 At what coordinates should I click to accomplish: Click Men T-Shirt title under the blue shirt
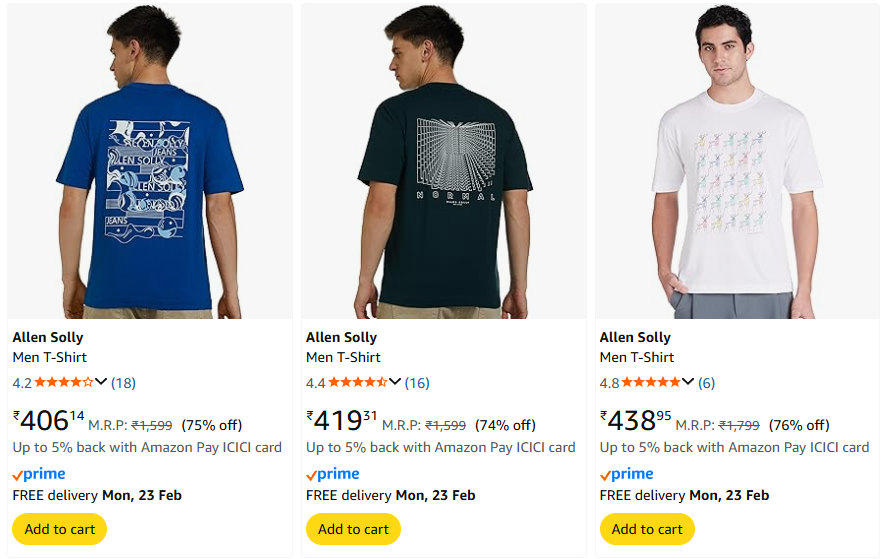pyautogui.click(x=50, y=357)
